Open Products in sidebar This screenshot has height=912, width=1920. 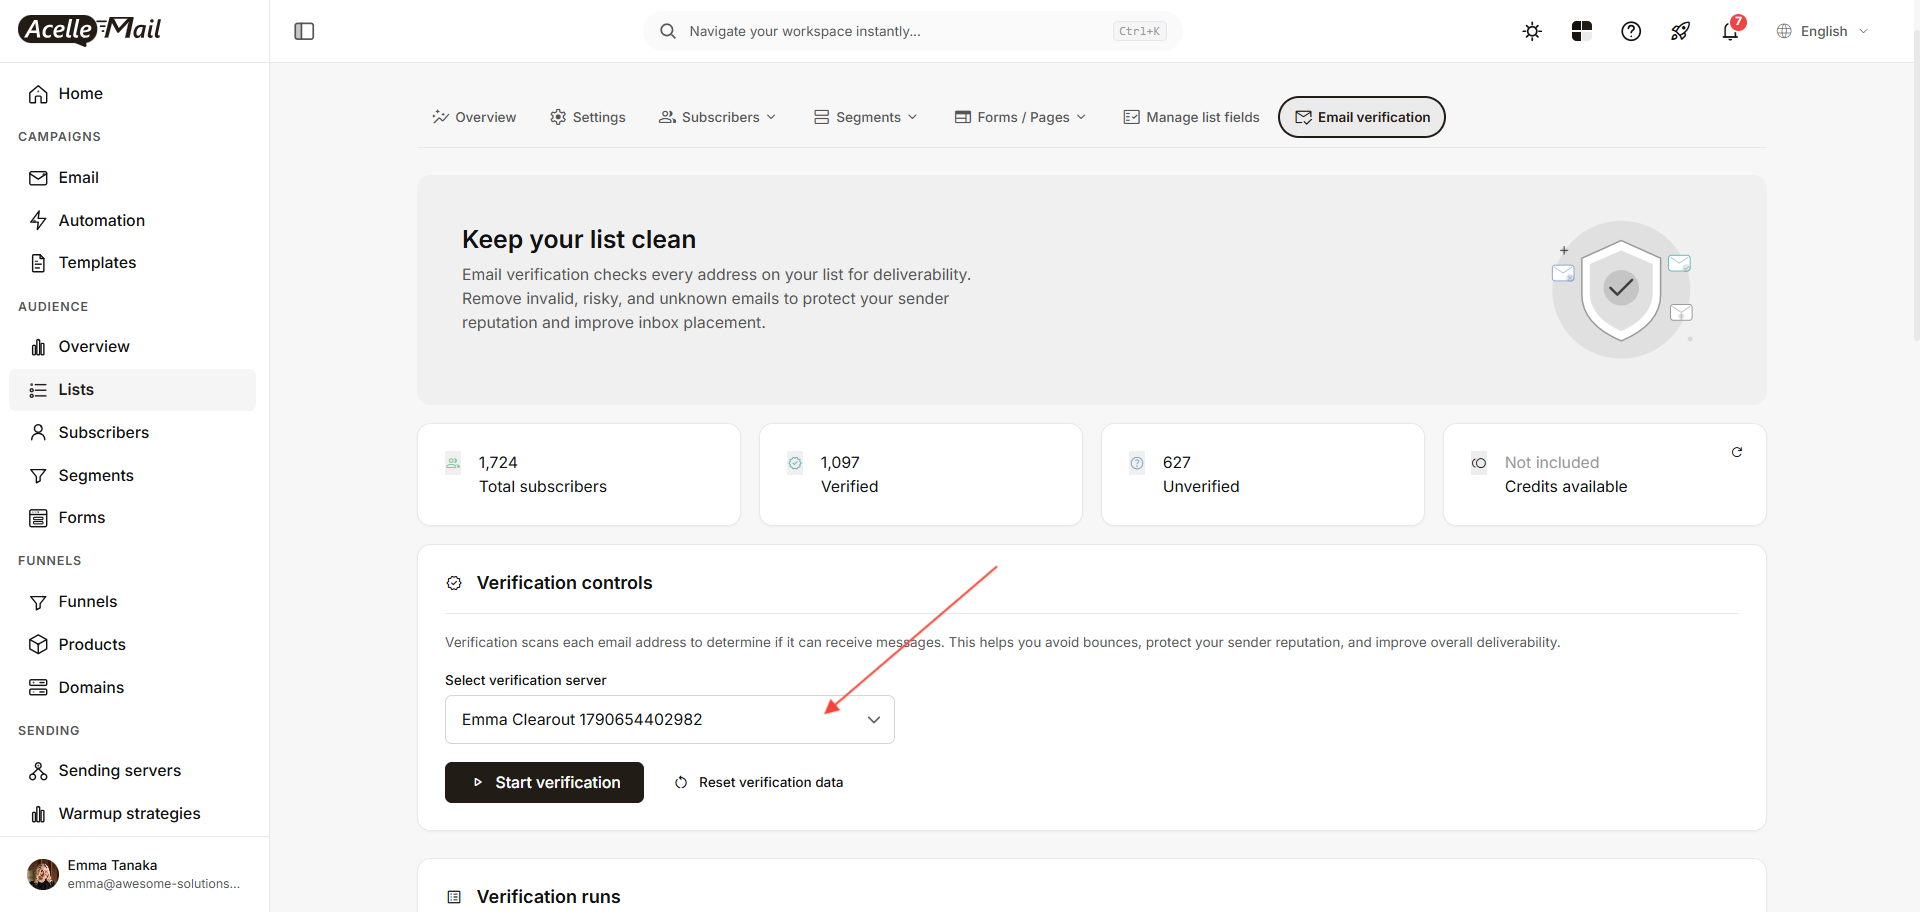(132, 644)
